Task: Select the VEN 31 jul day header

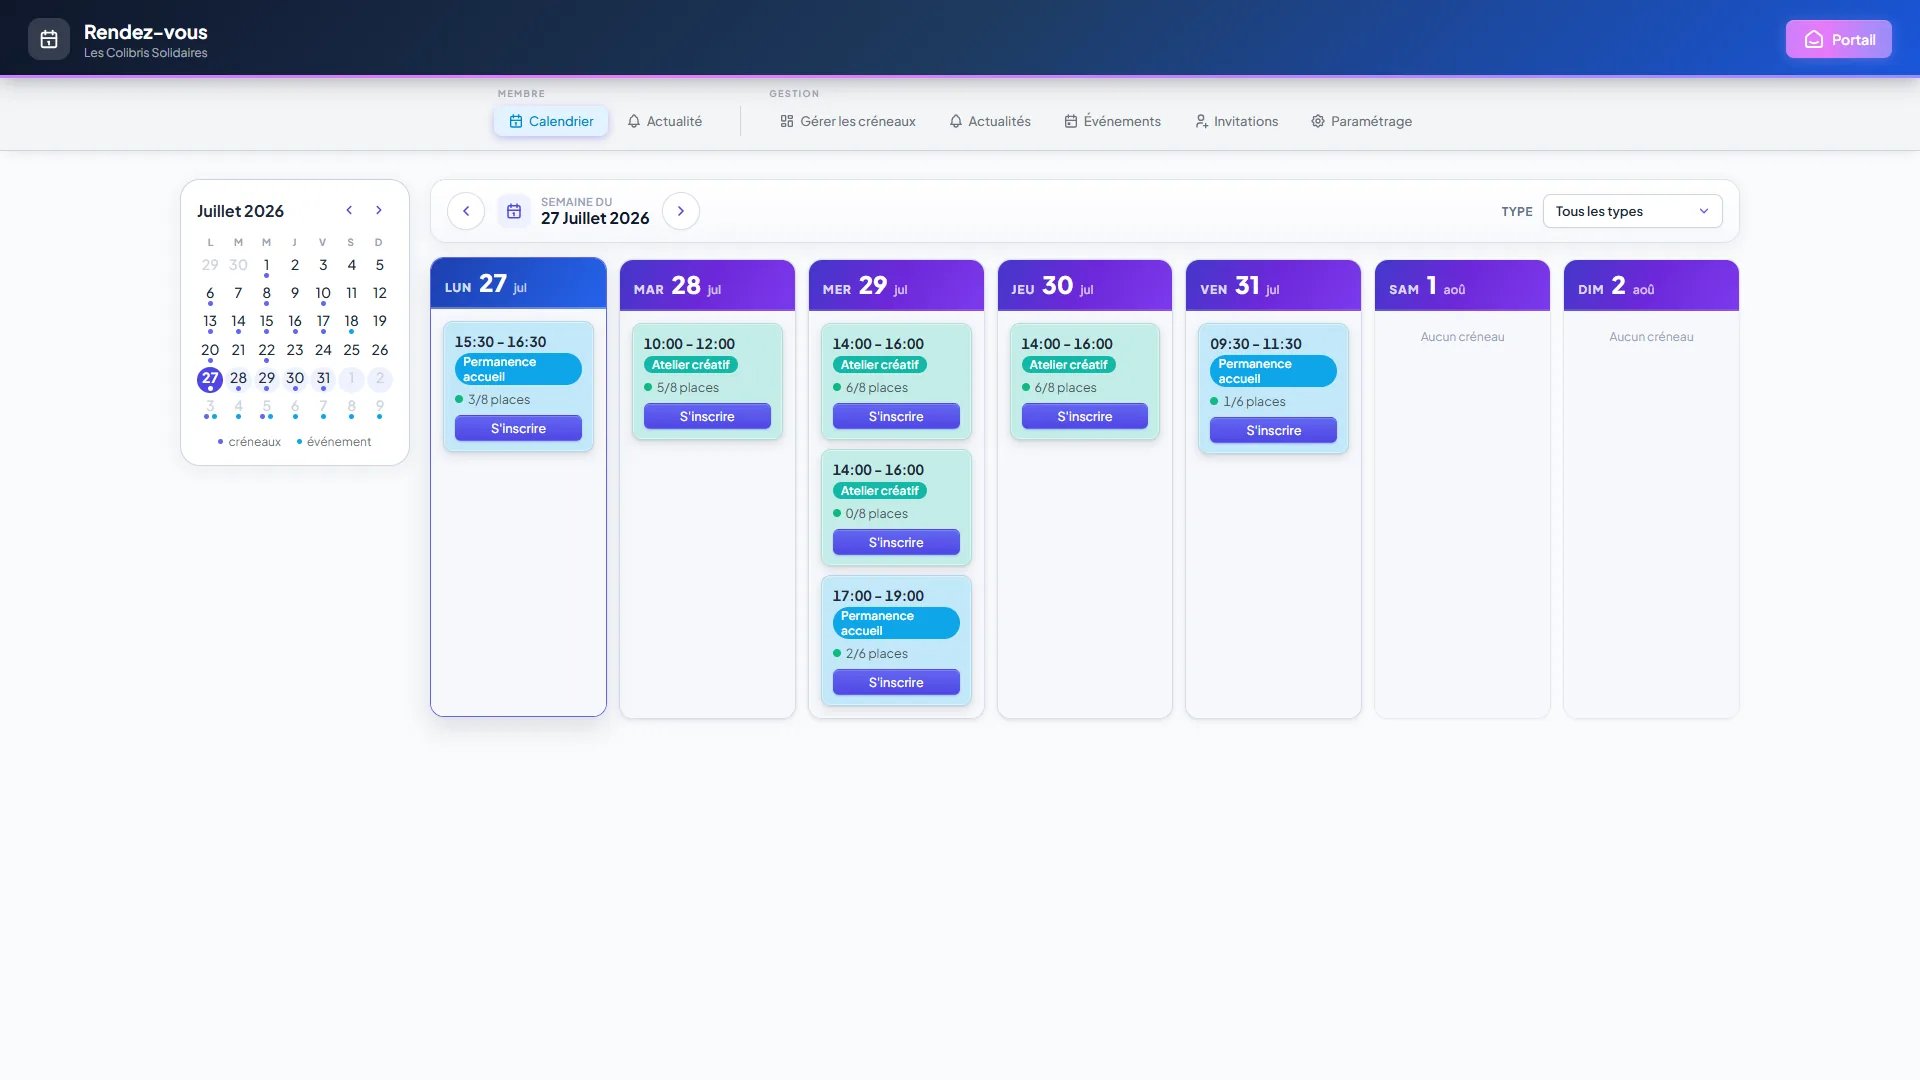Action: (1273, 286)
